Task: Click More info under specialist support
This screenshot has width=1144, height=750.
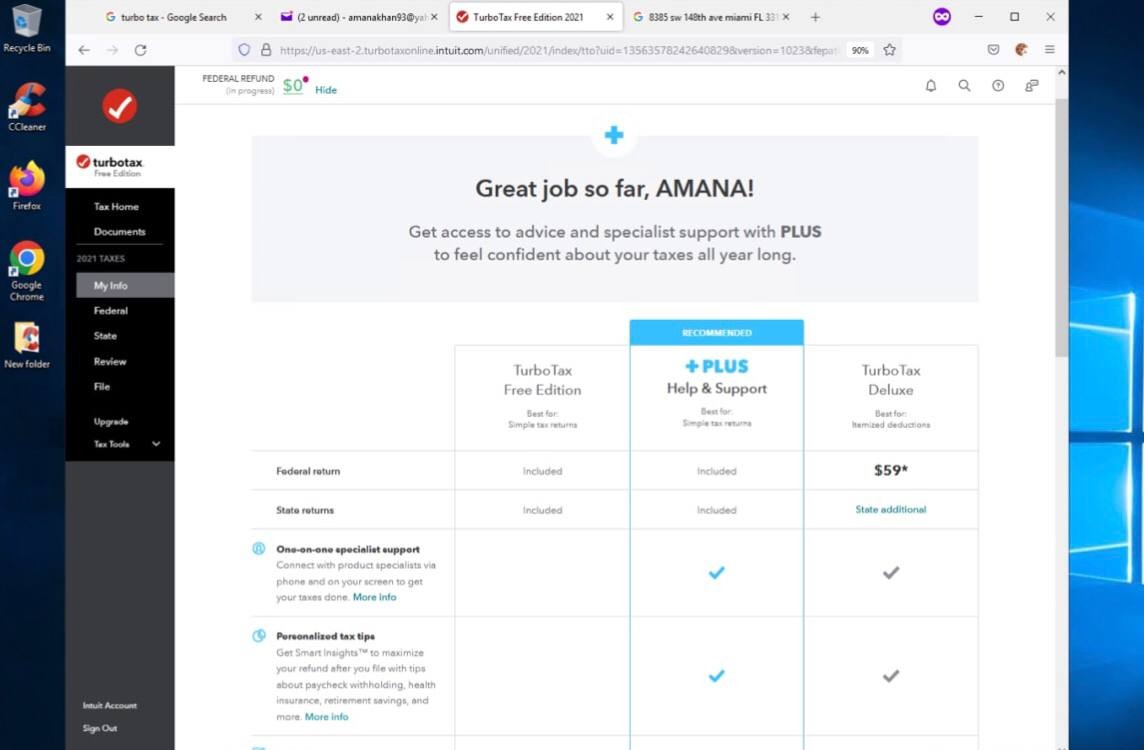Action: coord(374,597)
